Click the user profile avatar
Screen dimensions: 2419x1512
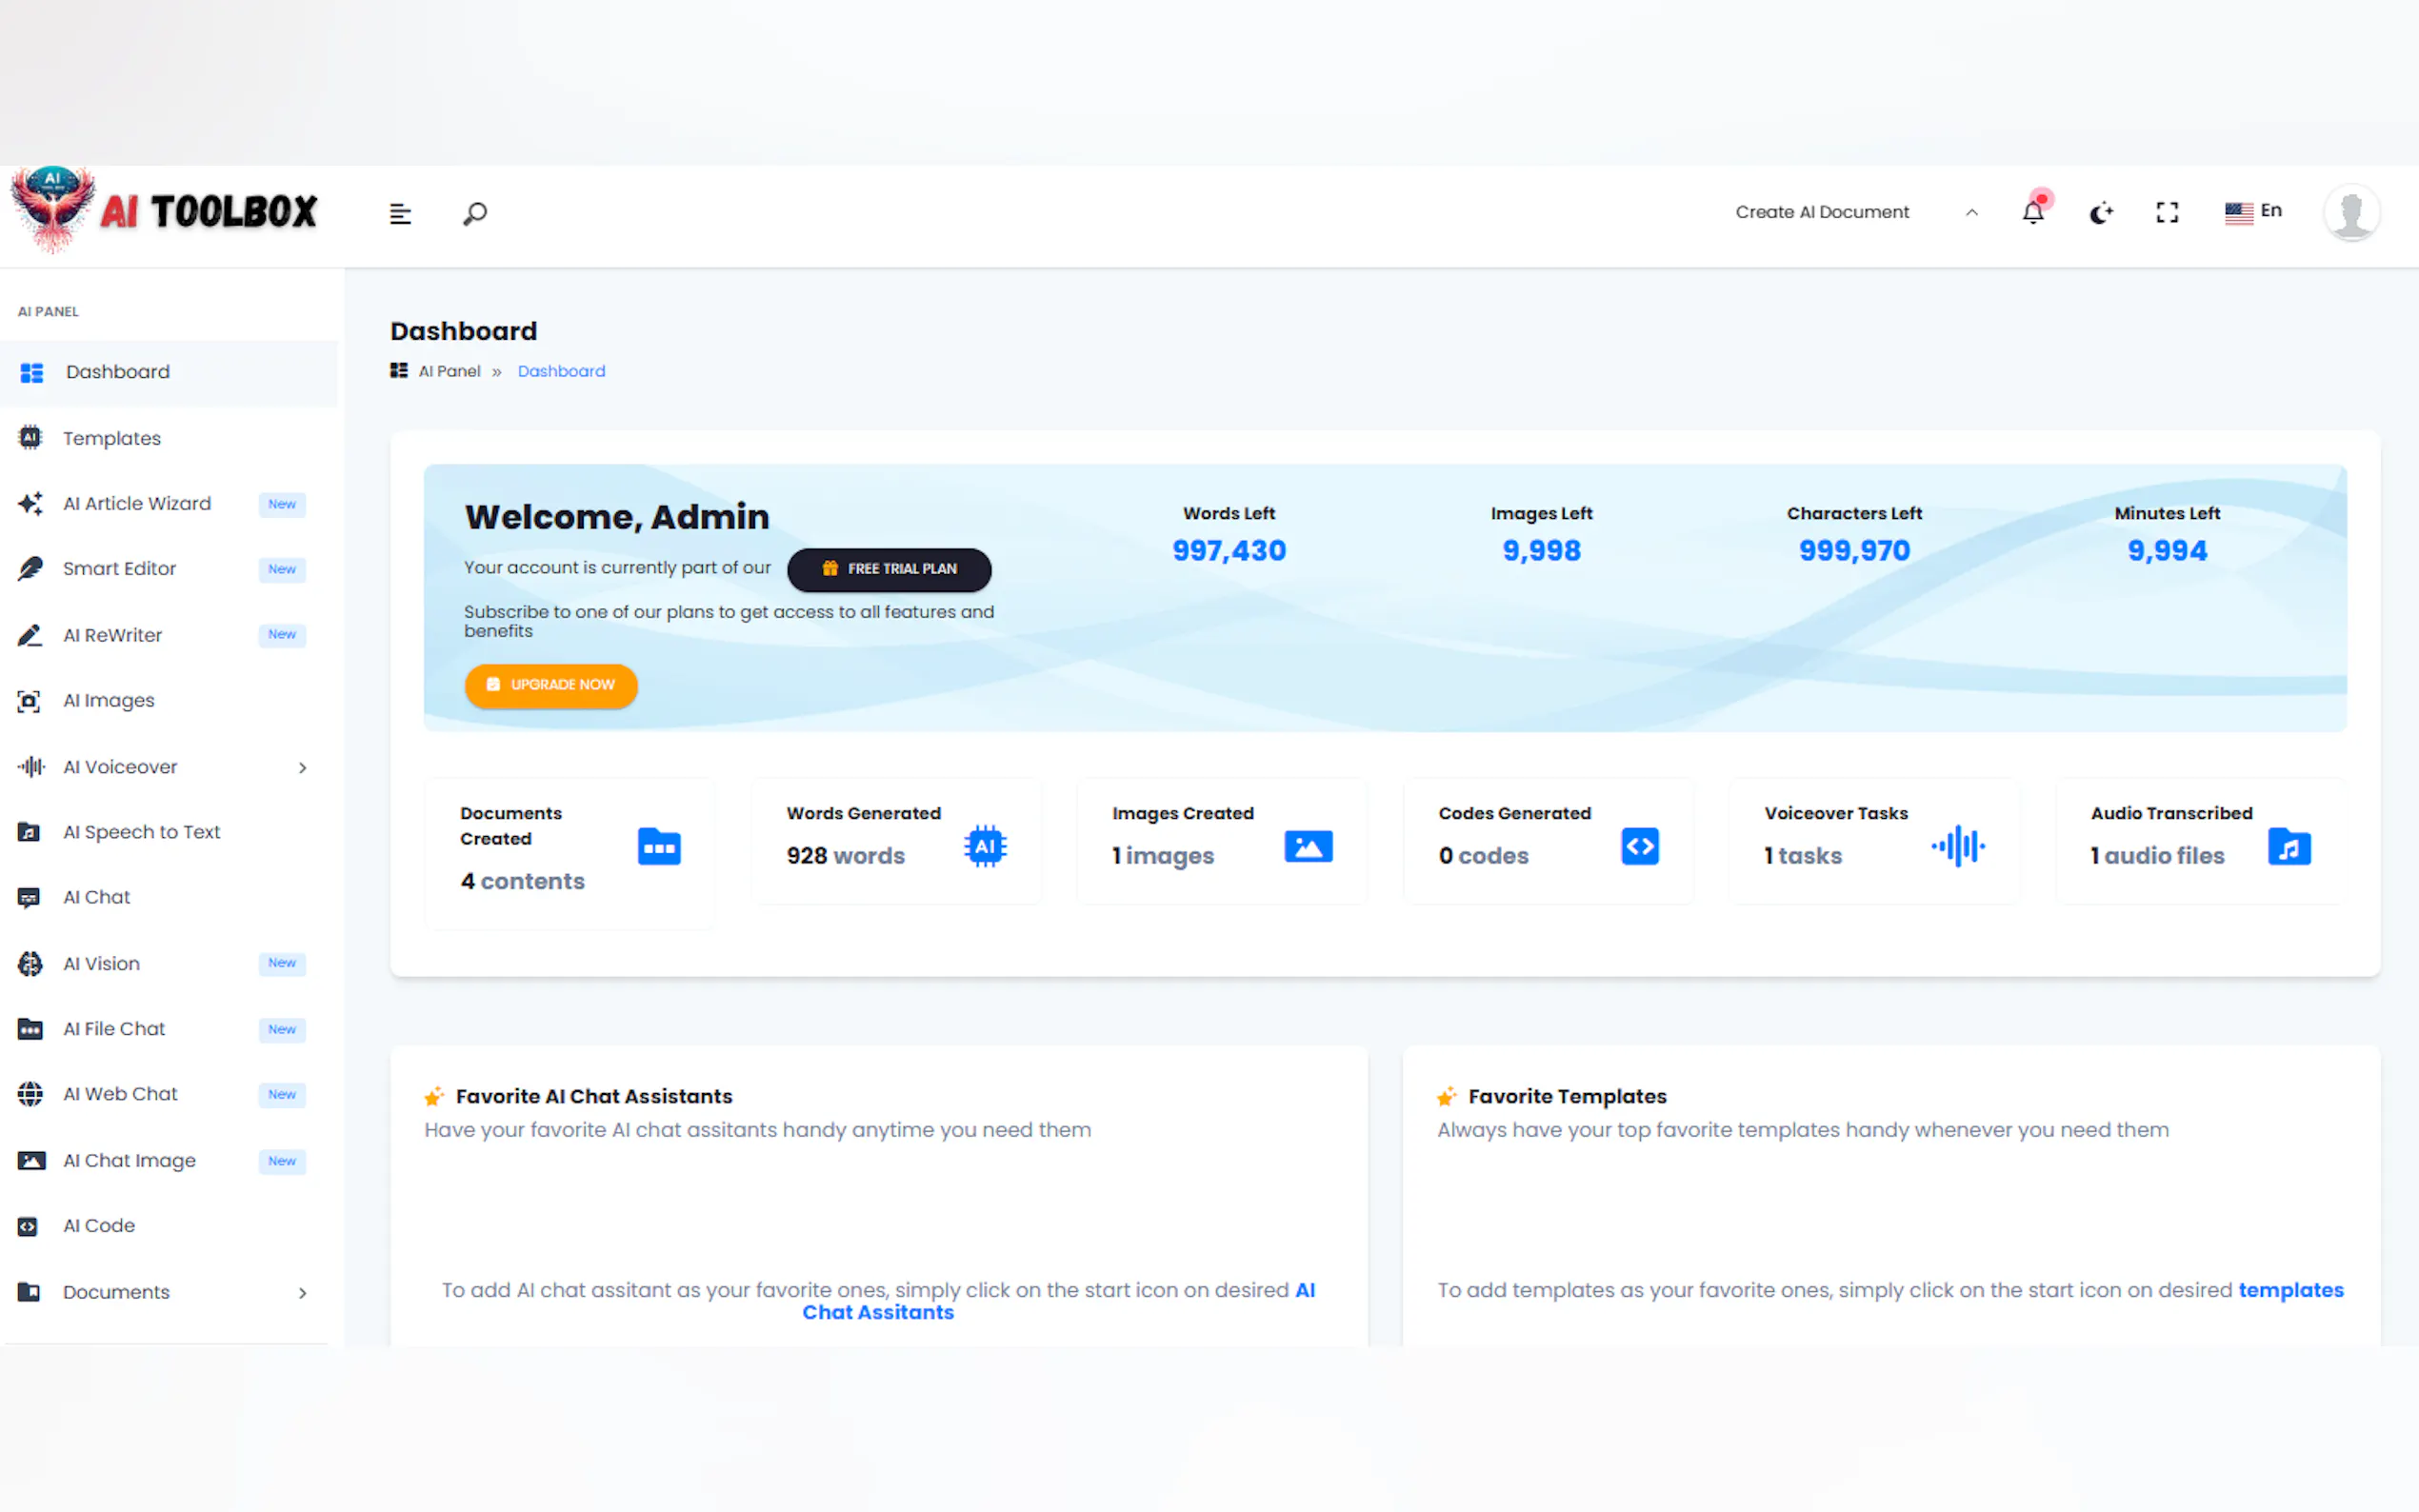(2350, 212)
